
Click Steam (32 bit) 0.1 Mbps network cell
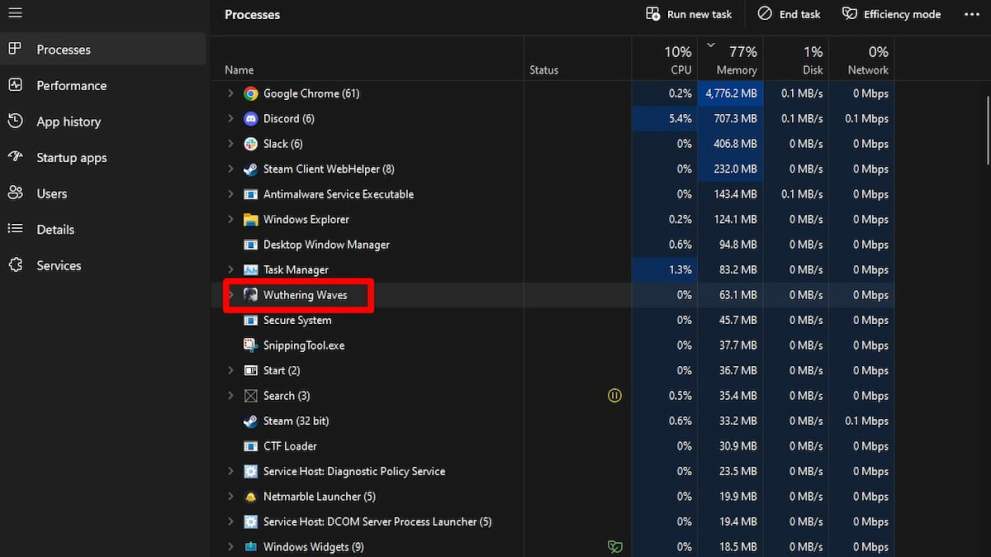pos(861,421)
